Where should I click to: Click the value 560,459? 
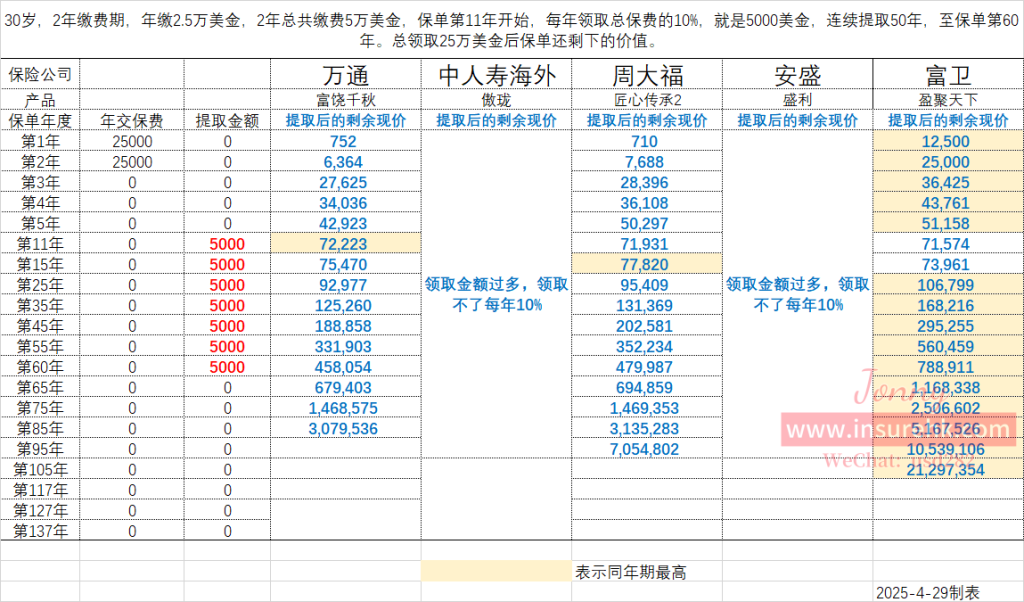946,347
